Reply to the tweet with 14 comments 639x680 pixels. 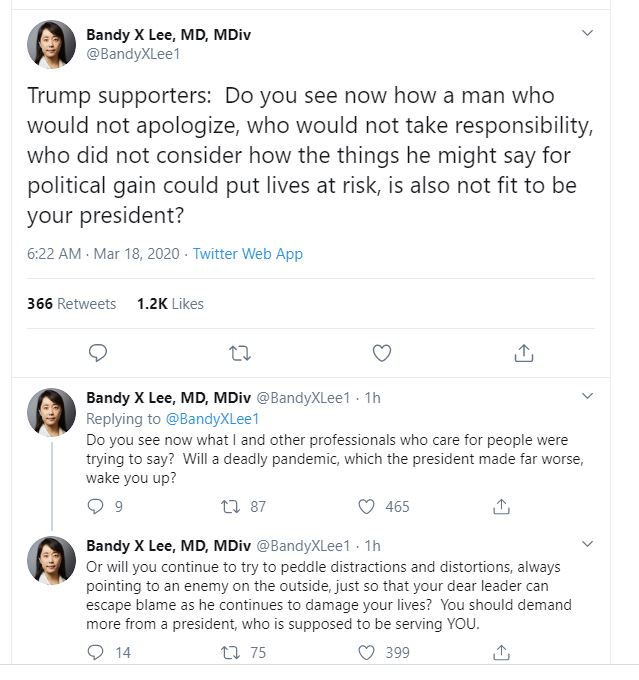97,653
